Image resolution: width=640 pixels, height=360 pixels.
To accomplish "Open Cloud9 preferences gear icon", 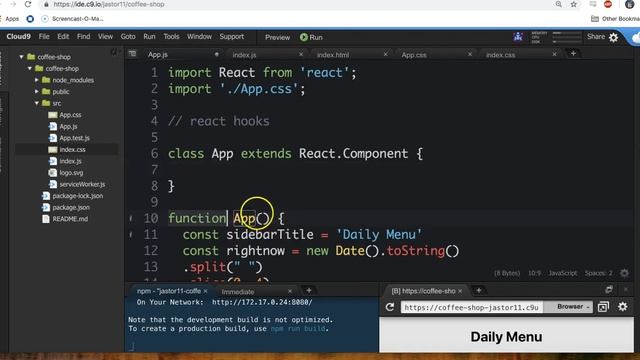I will 613,38.
